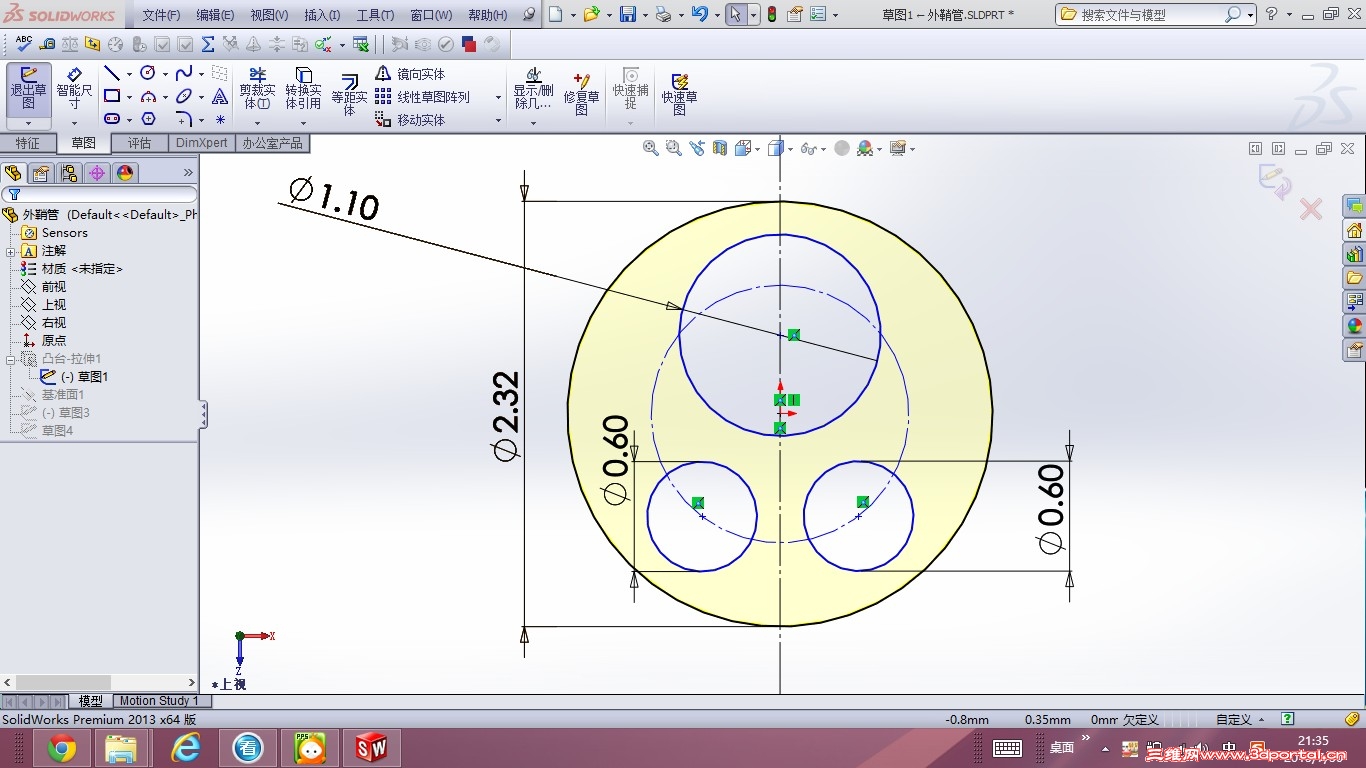Screen dimensions: 1366x768
Task: Click Mirror Entities (镜向实体)
Action: 410,74
